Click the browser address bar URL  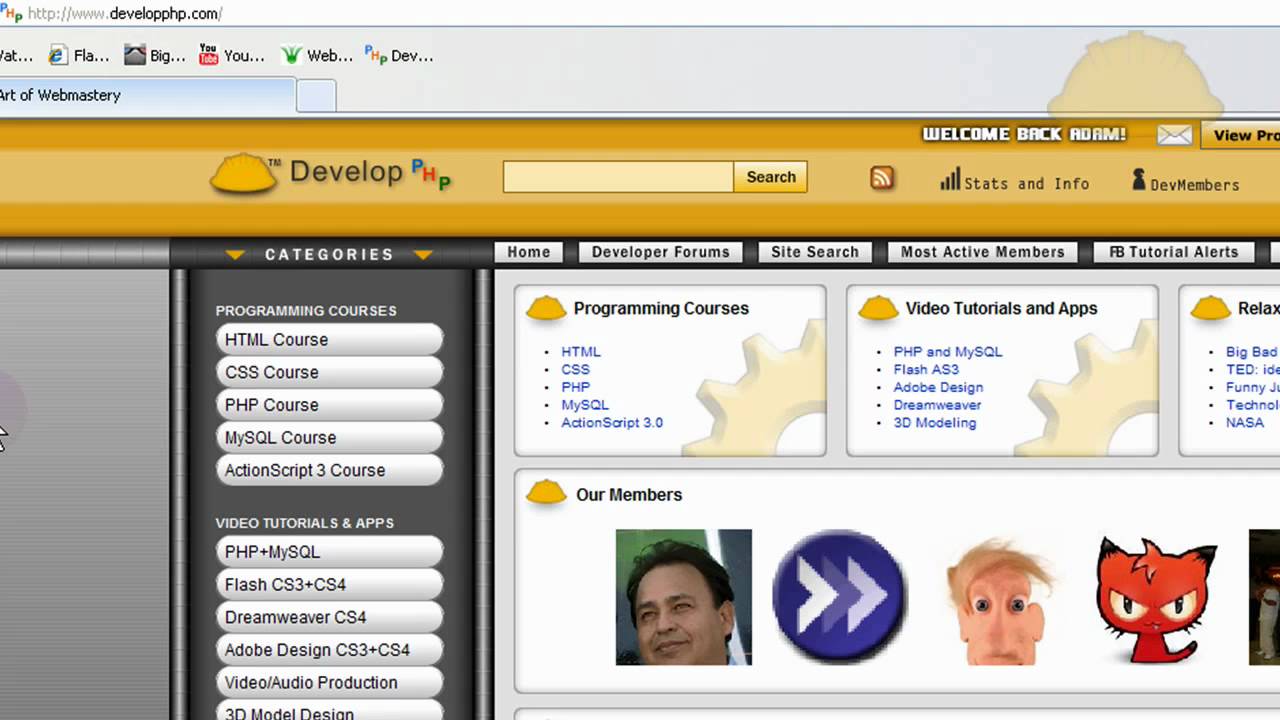point(125,14)
